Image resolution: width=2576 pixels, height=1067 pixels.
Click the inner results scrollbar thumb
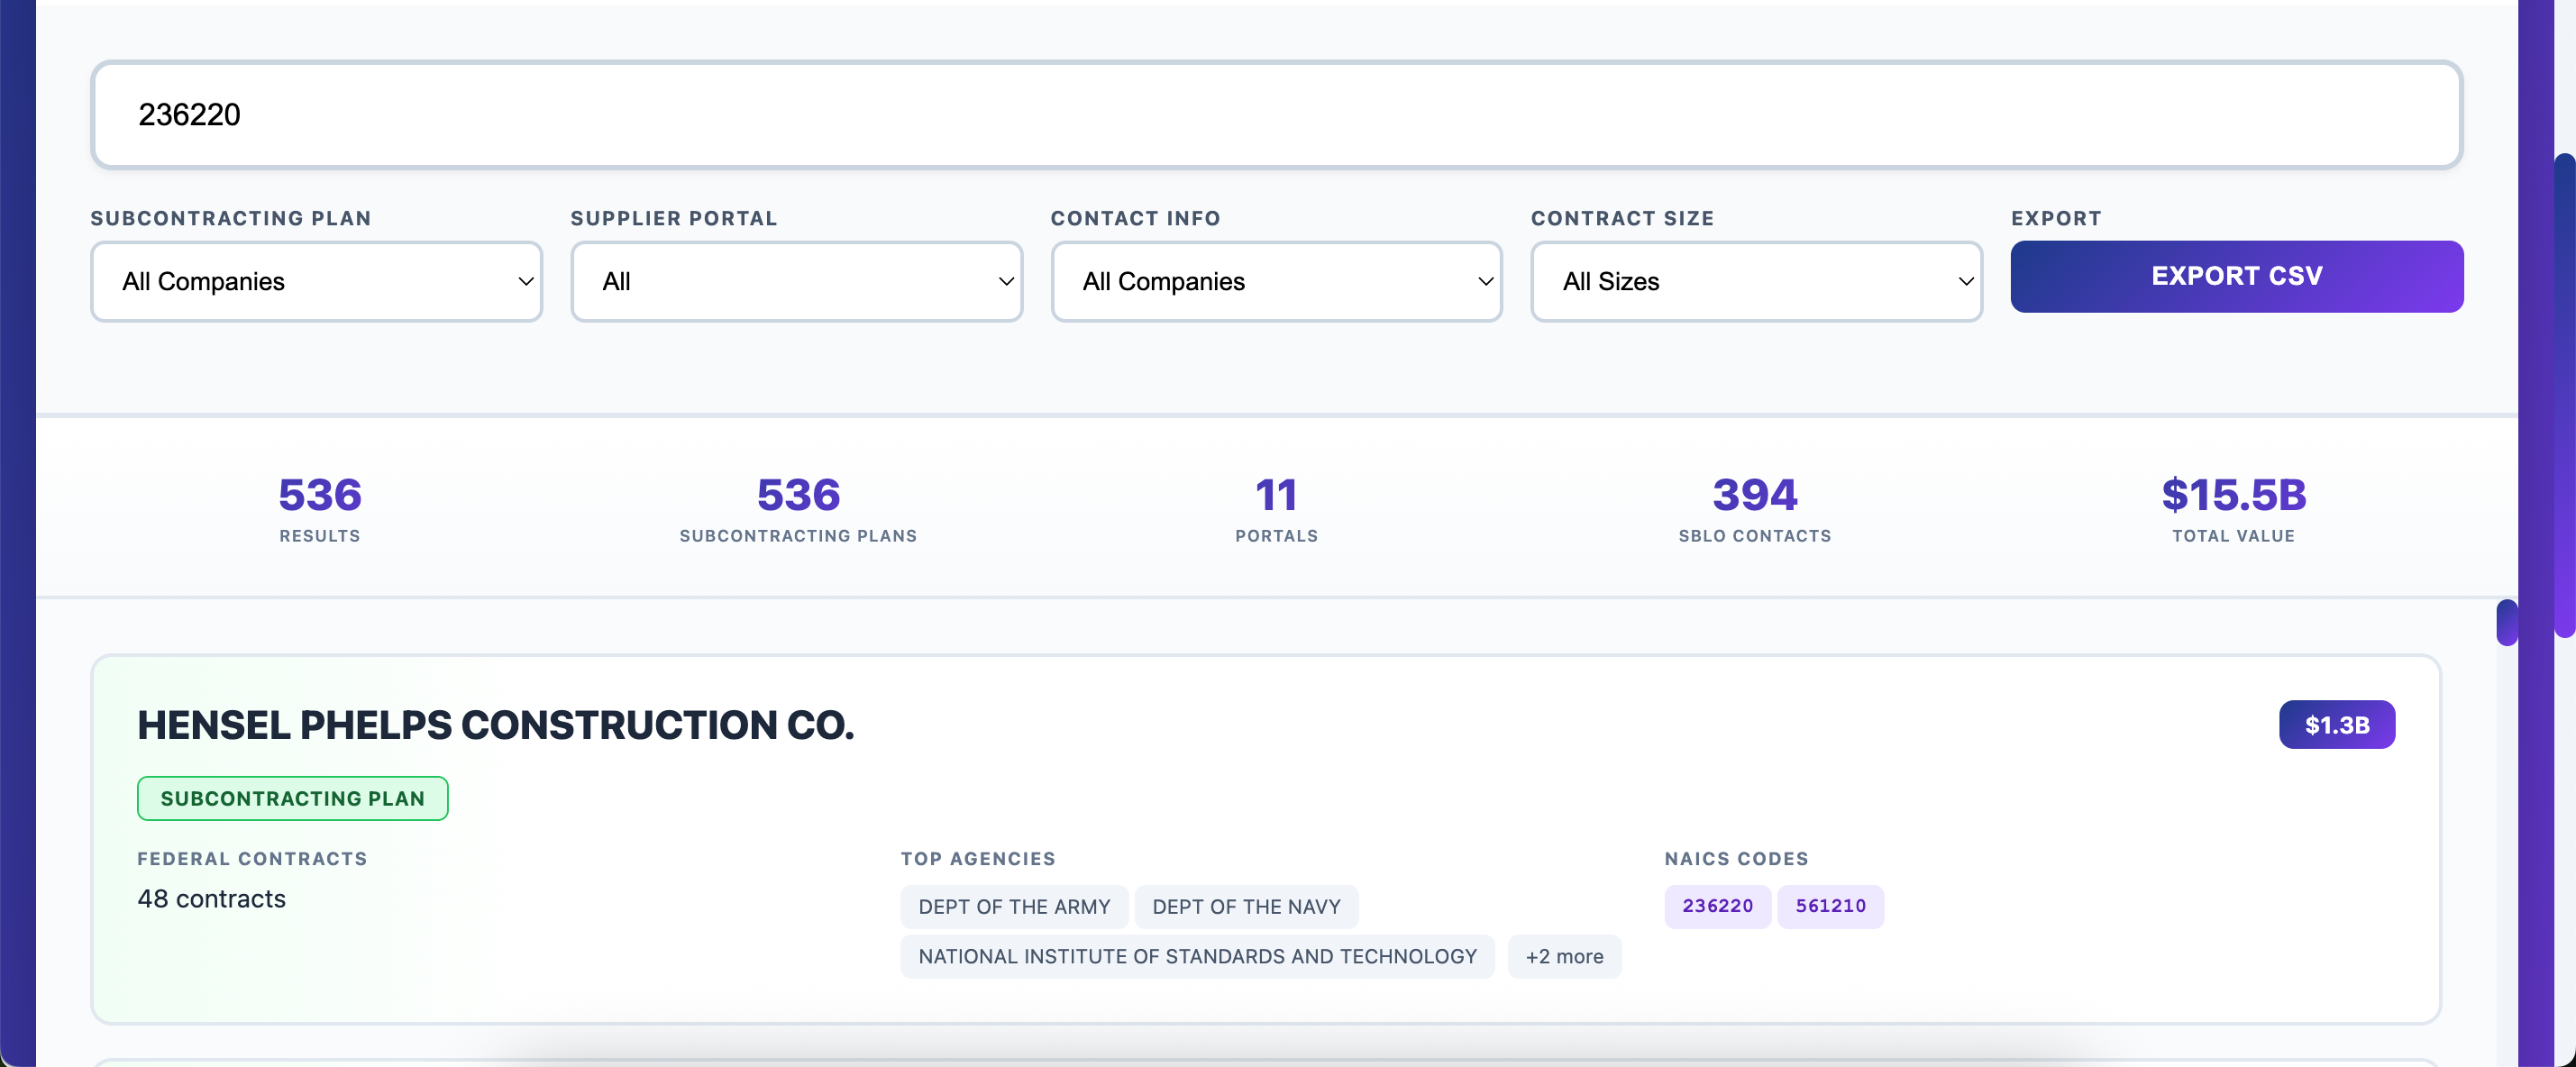[x=2506, y=622]
